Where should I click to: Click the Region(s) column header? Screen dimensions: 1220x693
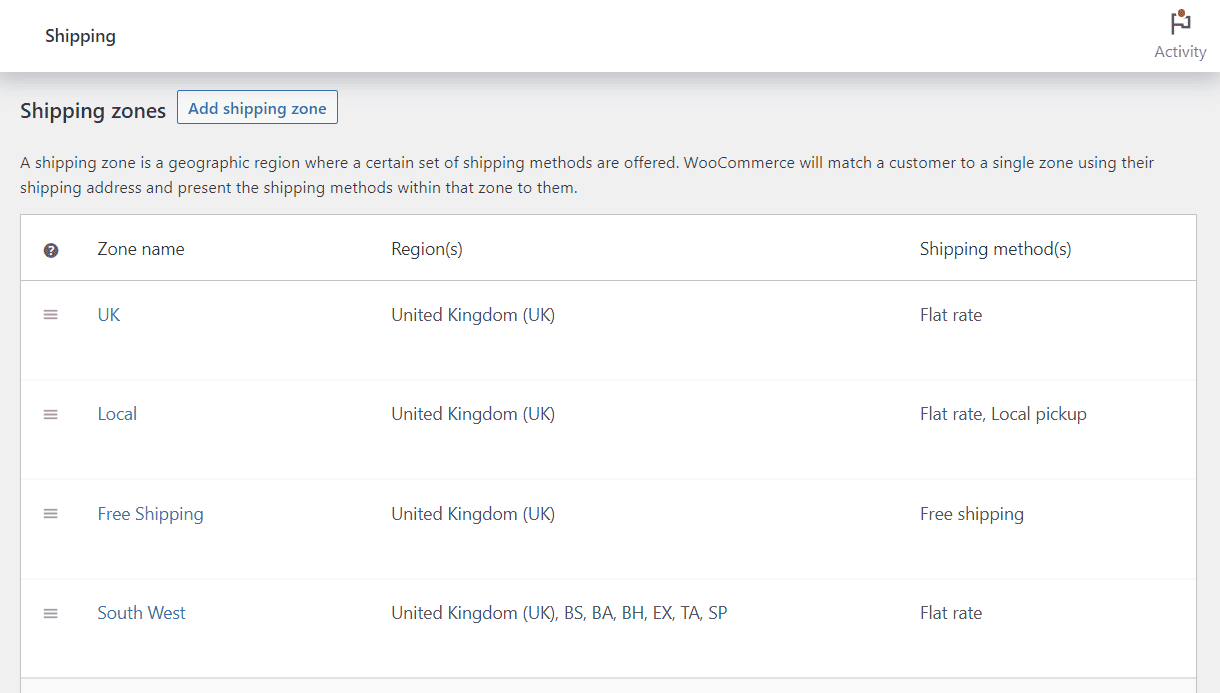click(427, 248)
